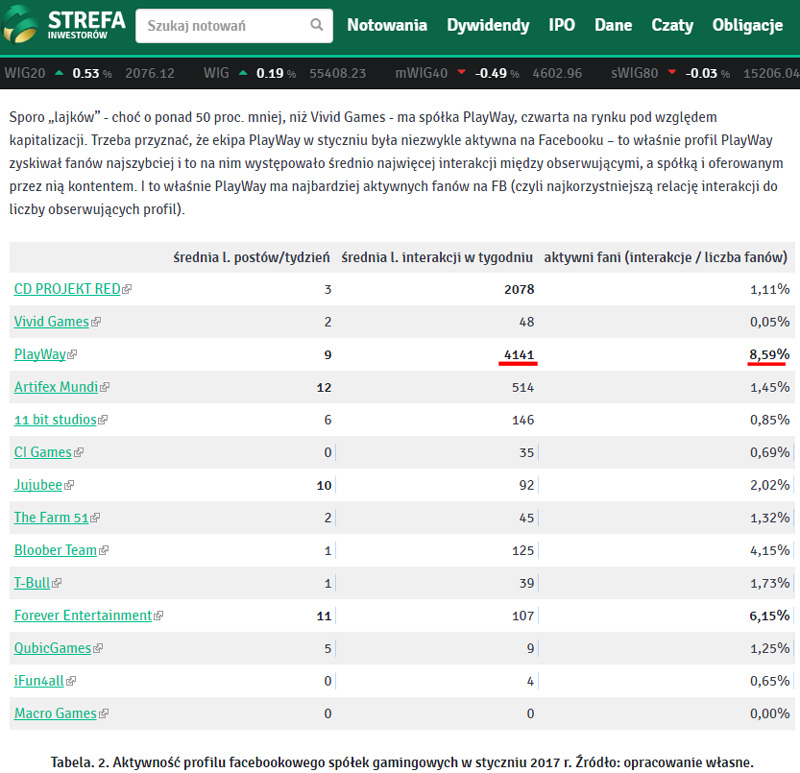Open the Czaty menu
The height and width of the screenshot is (773, 800).
[x=672, y=25]
